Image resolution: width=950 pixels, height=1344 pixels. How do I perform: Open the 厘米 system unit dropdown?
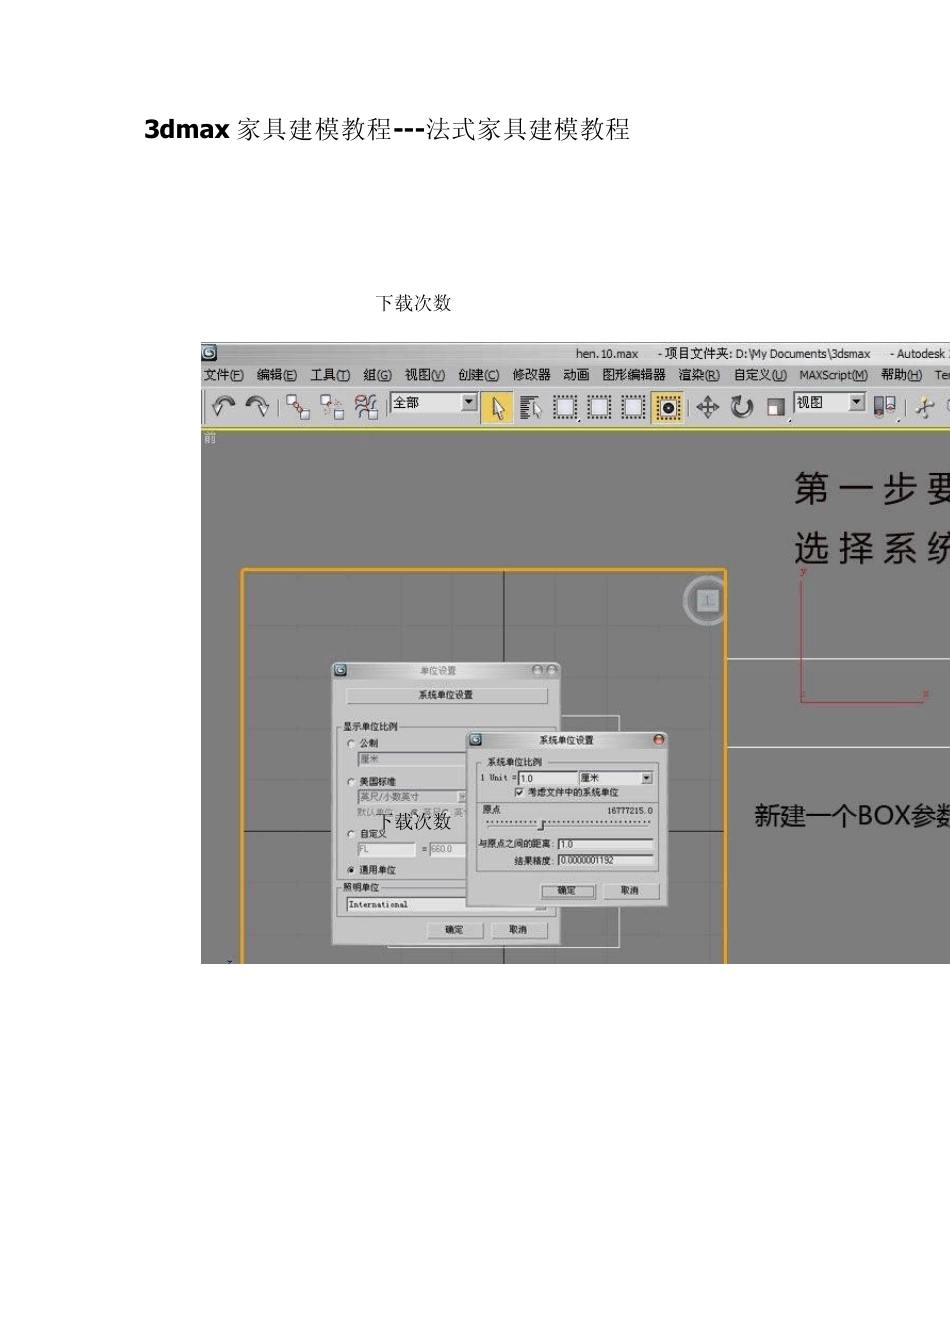pyautogui.click(x=646, y=778)
